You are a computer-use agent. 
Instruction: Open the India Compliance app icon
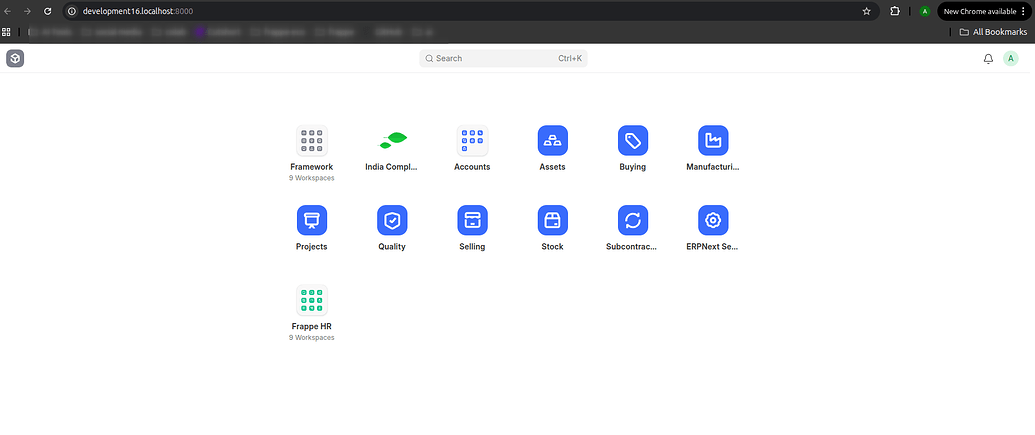tap(392, 141)
